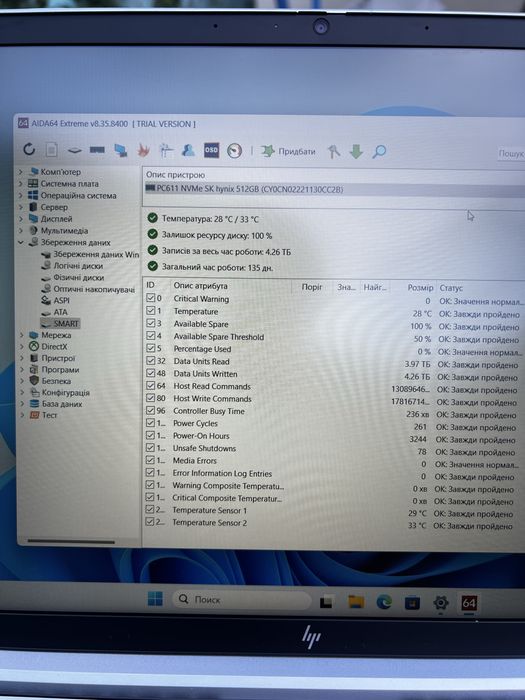
Task: Open Settings gear from the taskbar
Action: pos(441,603)
